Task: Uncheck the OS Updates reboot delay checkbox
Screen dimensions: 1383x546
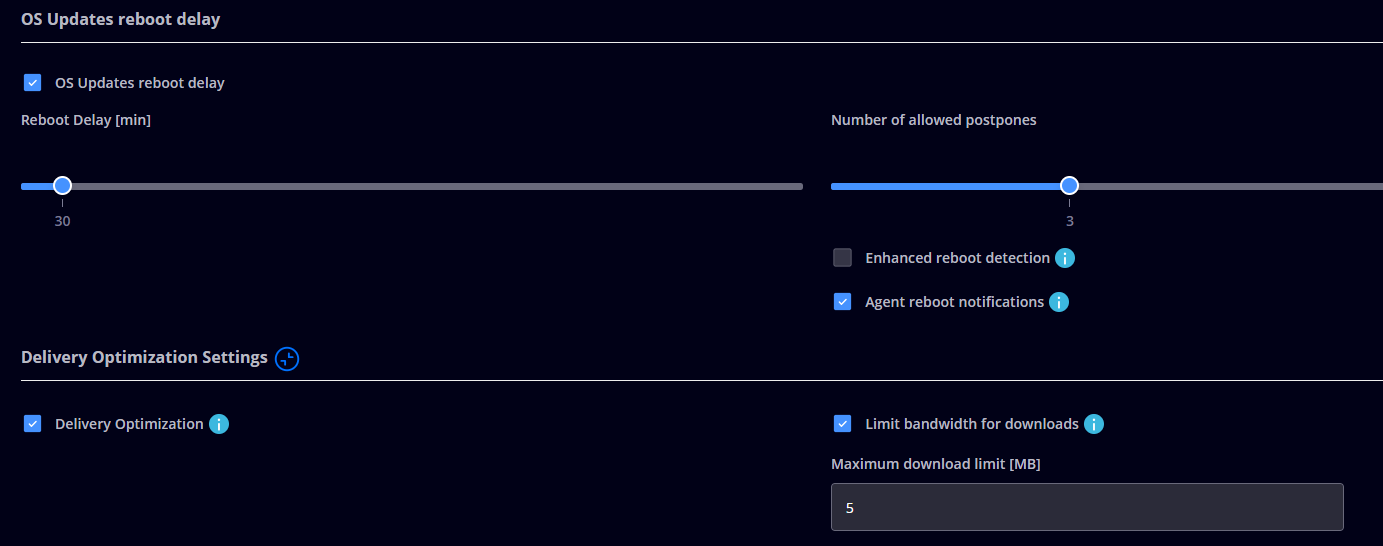Action: coord(33,83)
